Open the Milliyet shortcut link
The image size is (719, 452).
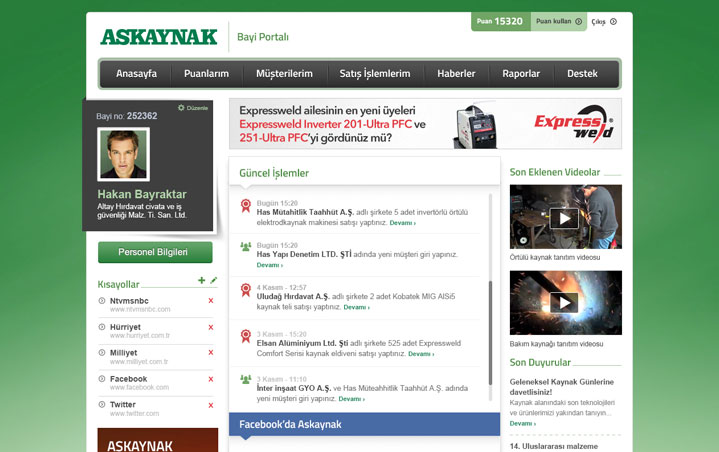tap(123, 353)
